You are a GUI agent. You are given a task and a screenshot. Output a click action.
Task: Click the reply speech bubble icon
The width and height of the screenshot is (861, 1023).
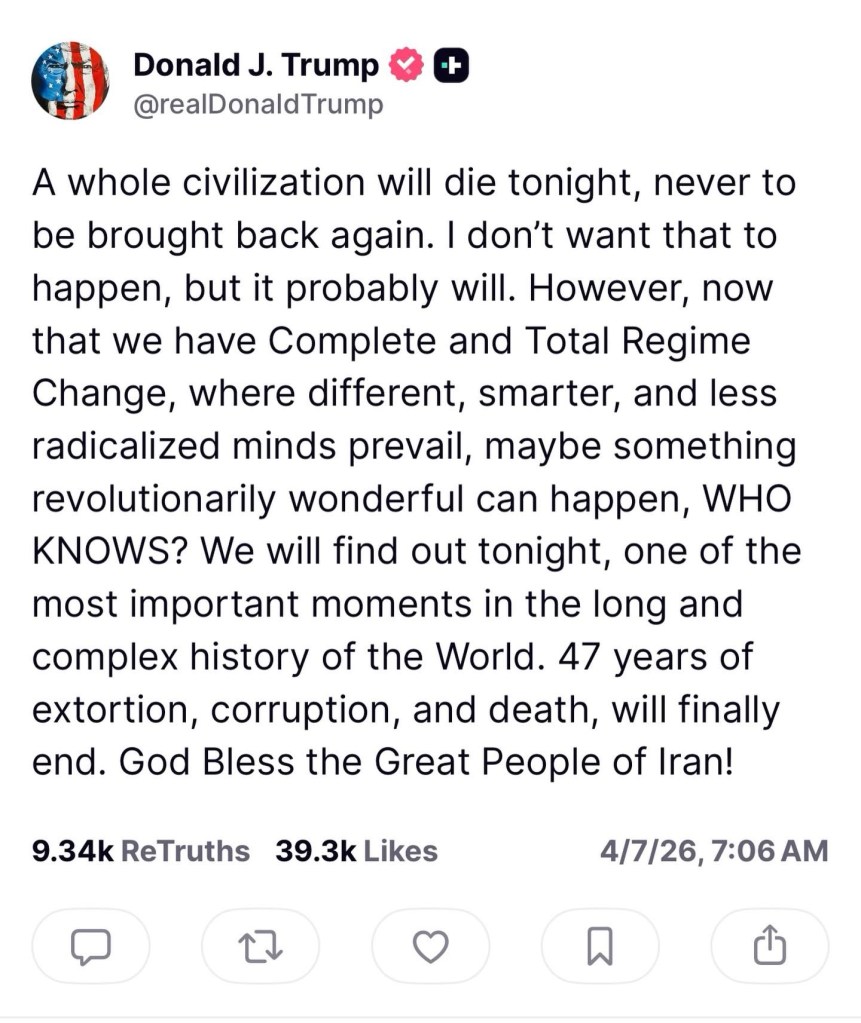[x=91, y=945]
